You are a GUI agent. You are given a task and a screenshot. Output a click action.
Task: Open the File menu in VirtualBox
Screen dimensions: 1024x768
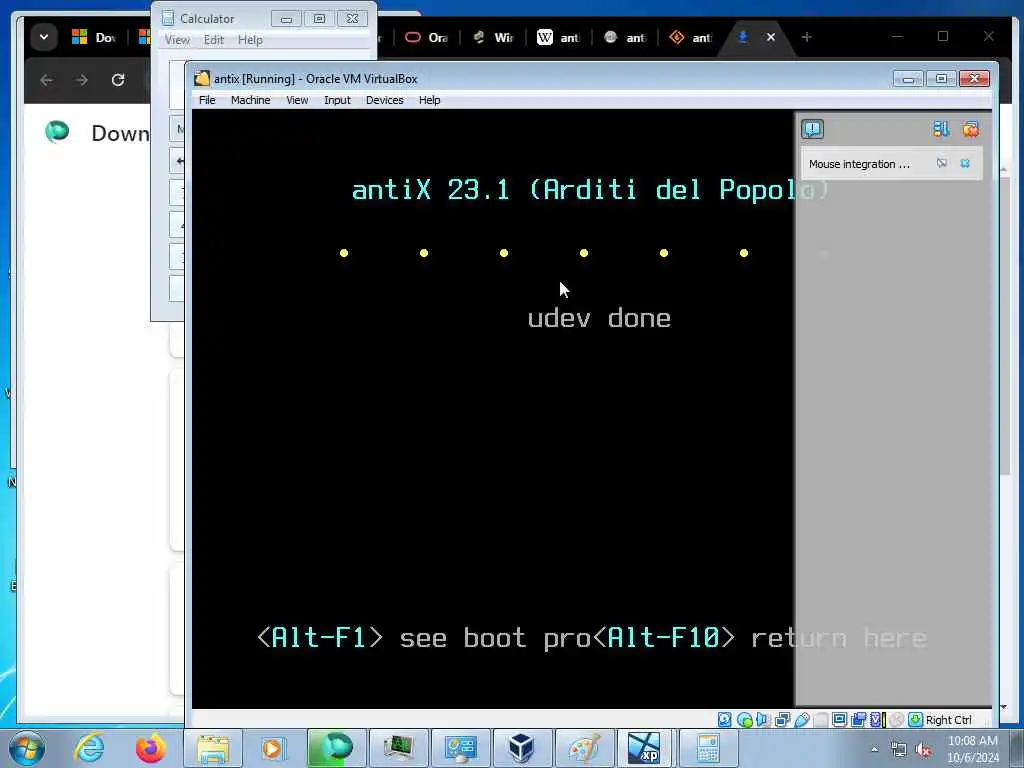click(x=207, y=100)
